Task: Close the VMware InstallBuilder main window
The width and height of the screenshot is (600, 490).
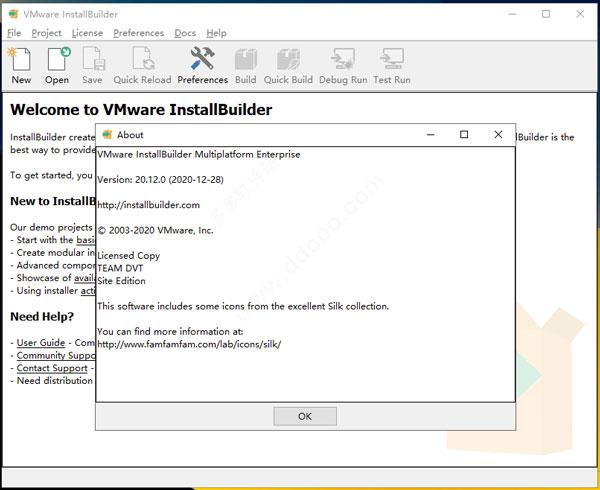Action: coord(580,14)
